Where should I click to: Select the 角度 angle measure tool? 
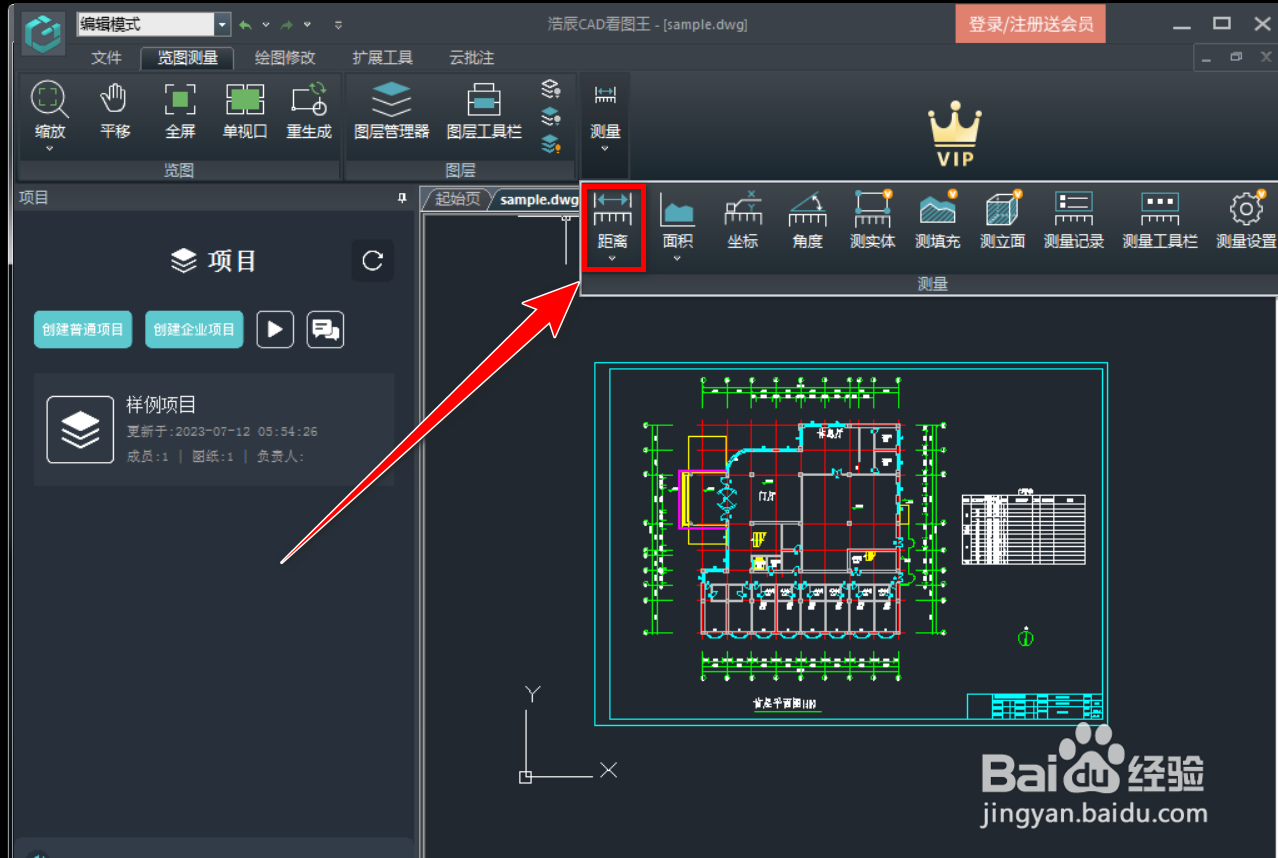point(807,219)
